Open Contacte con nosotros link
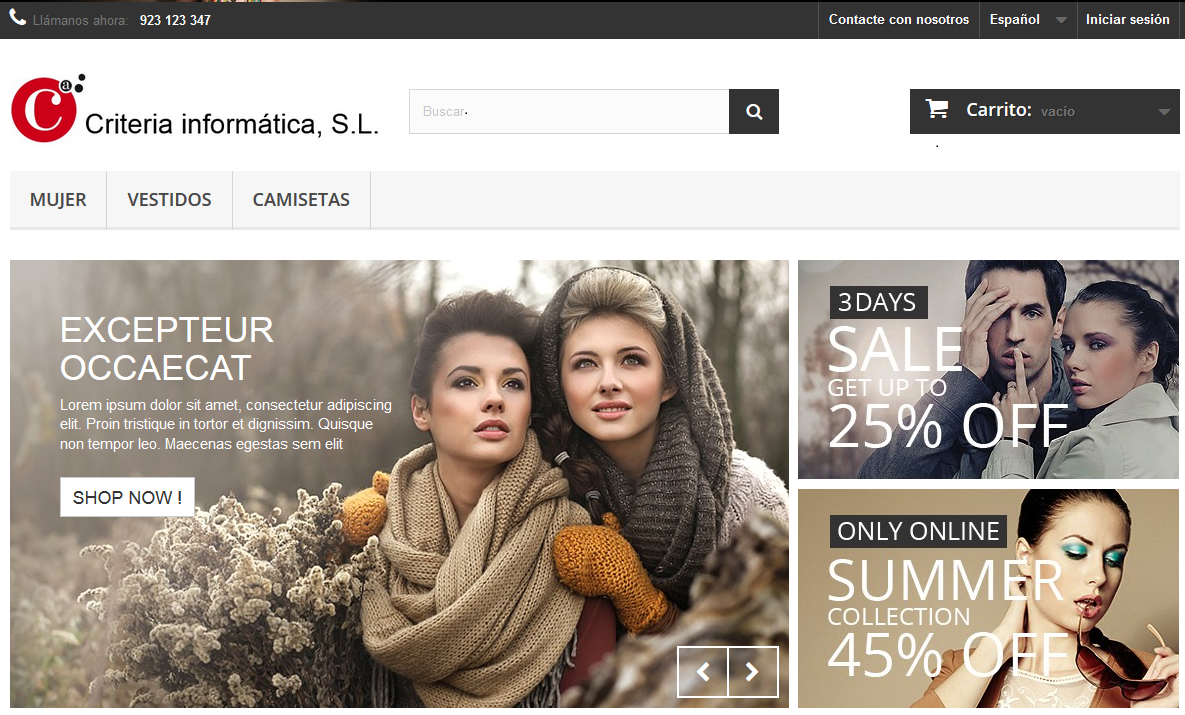The image size is (1185, 715). coord(899,20)
